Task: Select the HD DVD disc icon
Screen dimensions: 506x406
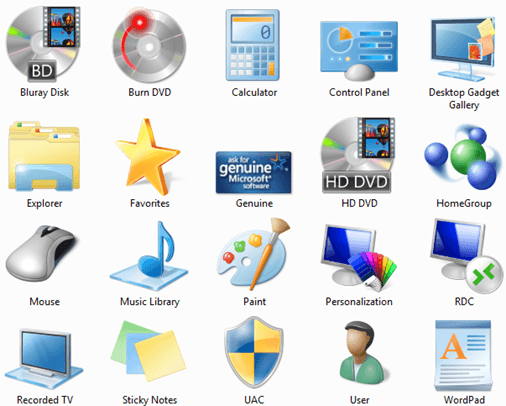Action: tap(358, 155)
